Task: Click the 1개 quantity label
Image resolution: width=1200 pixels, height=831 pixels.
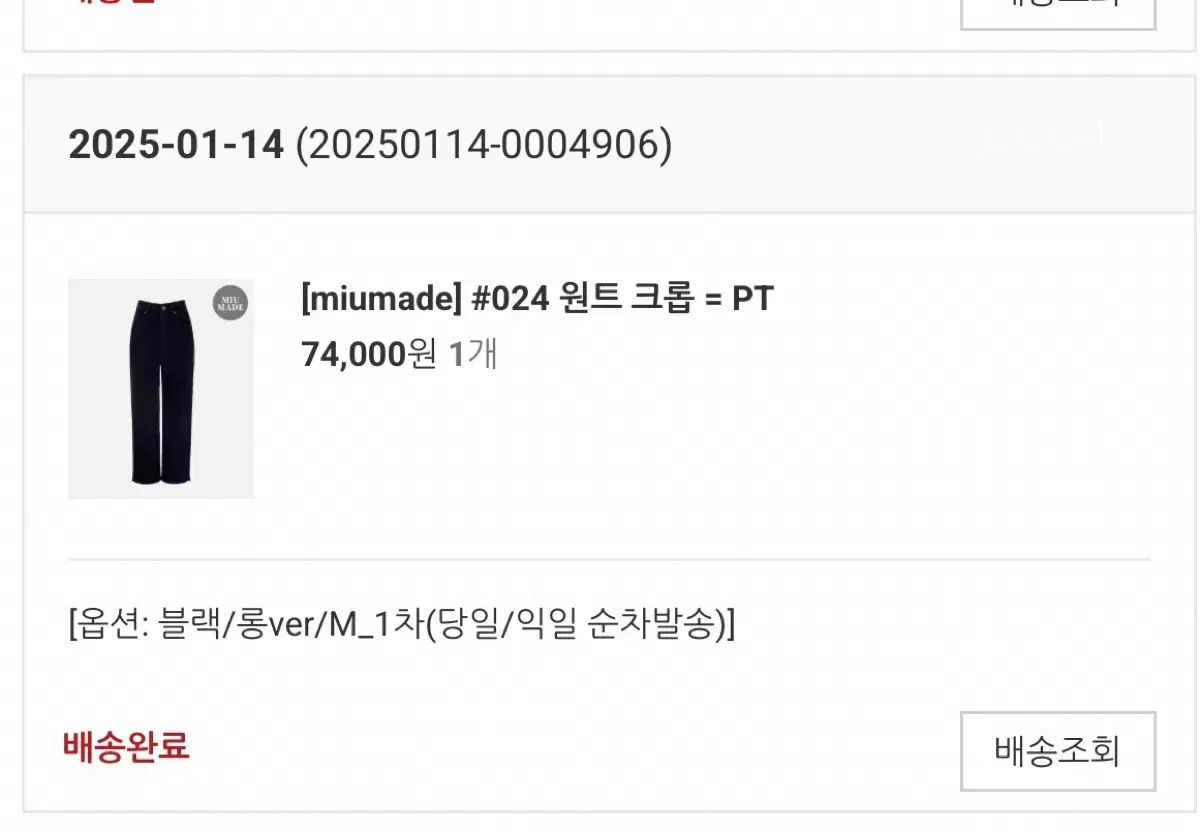Action: (472, 354)
